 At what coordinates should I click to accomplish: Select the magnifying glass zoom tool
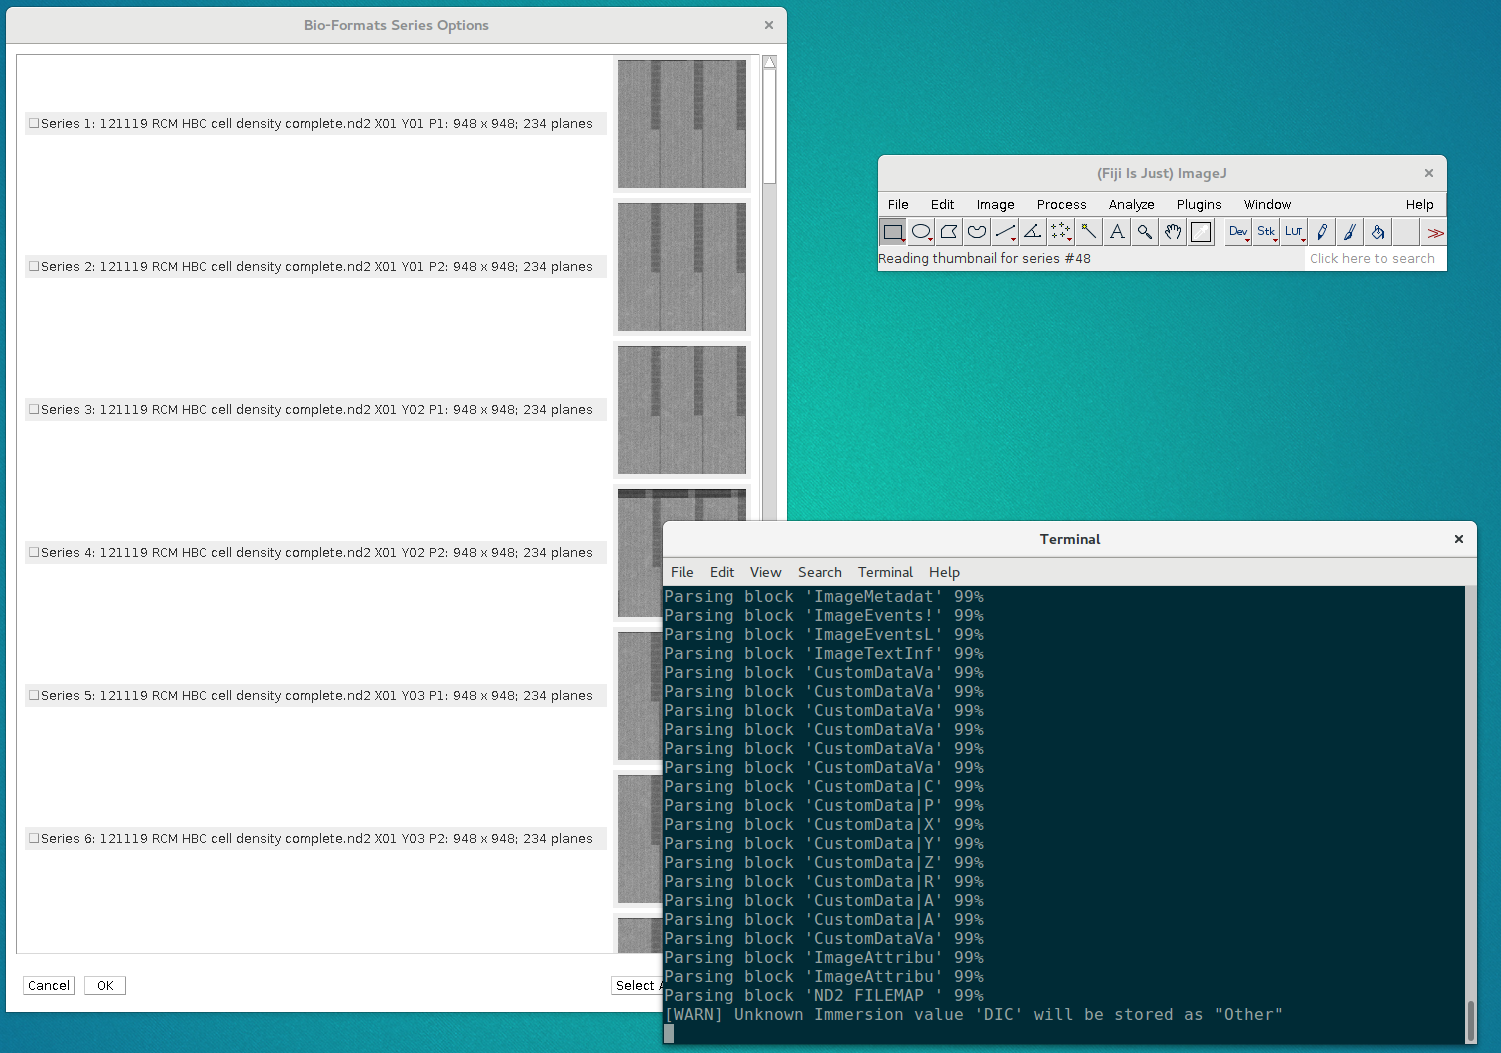tap(1144, 231)
